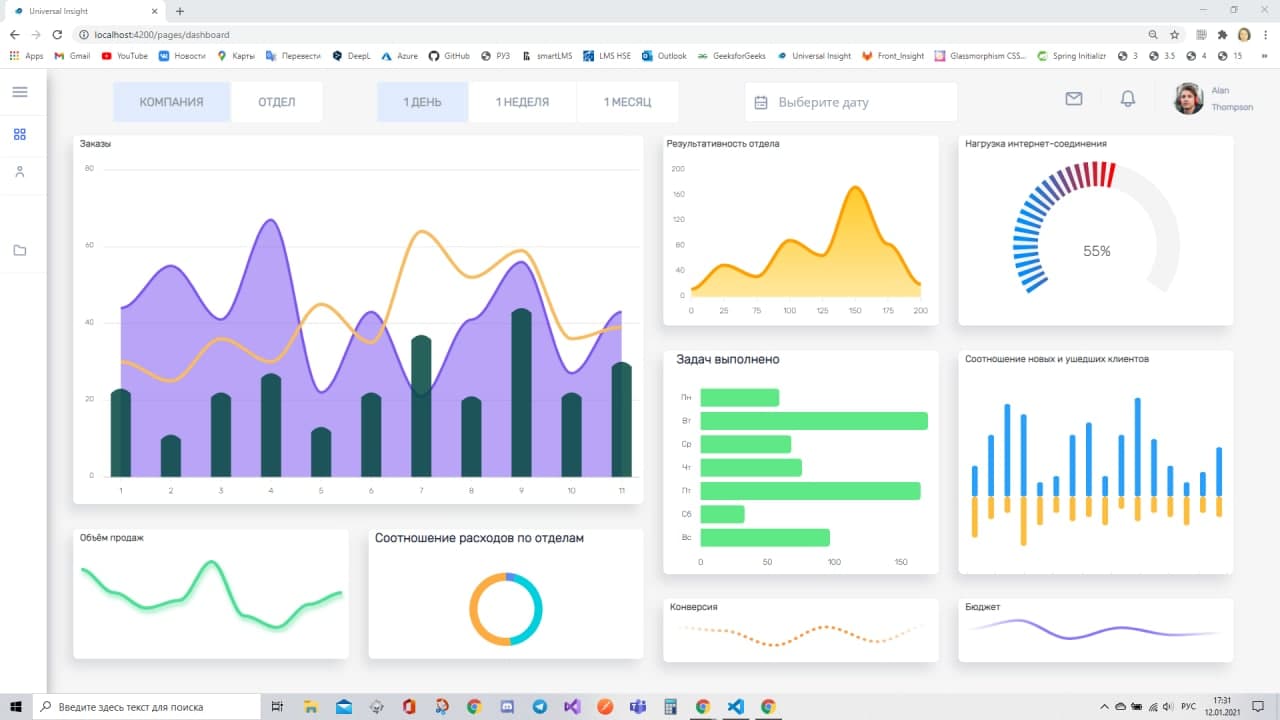Image resolution: width=1280 pixels, height=720 pixels.
Task: Click the Вт bar in tasks chart
Action: click(814, 421)
